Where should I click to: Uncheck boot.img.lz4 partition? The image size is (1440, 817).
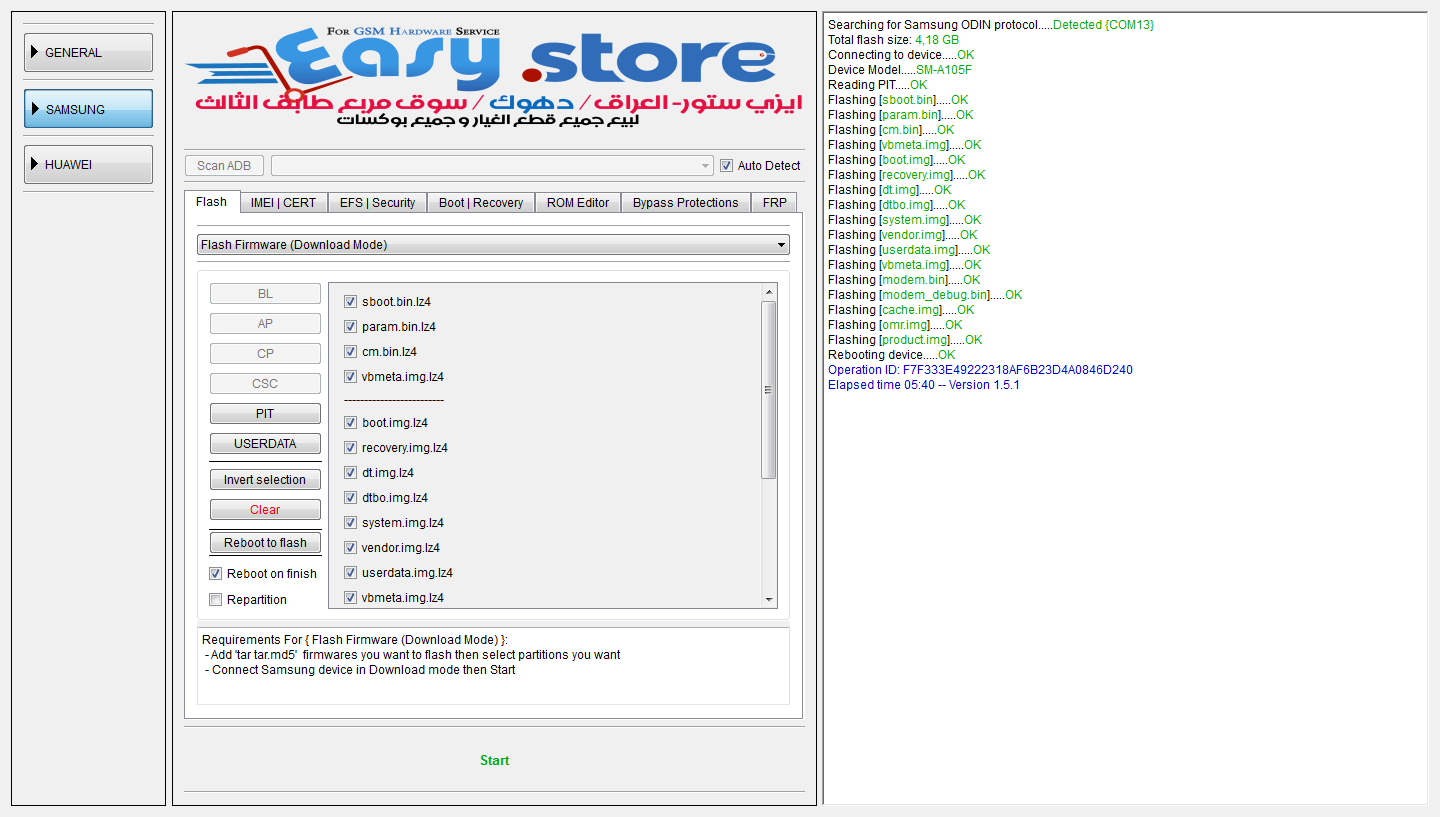(350, 423)
